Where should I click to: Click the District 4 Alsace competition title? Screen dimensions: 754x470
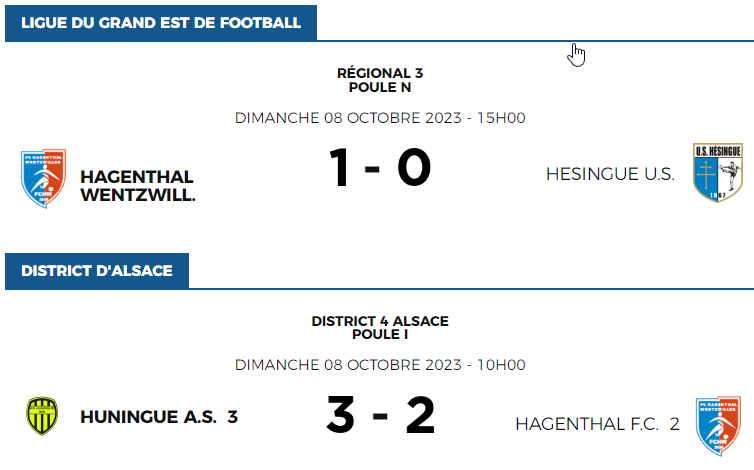pyautogui.click(x=380, y=321)
